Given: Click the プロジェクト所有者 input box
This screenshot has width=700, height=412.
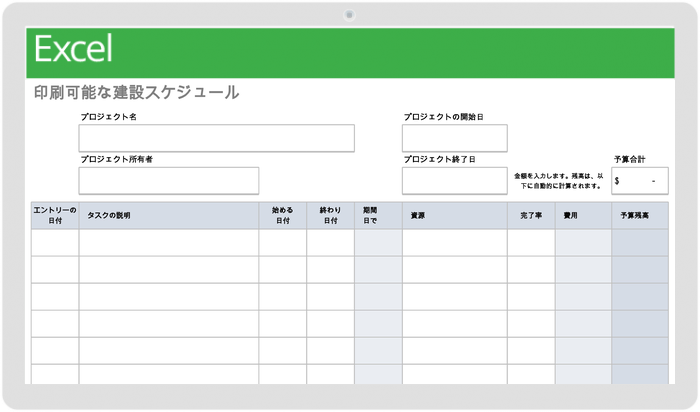Looking at the screenshot, I should click(169, 181).
